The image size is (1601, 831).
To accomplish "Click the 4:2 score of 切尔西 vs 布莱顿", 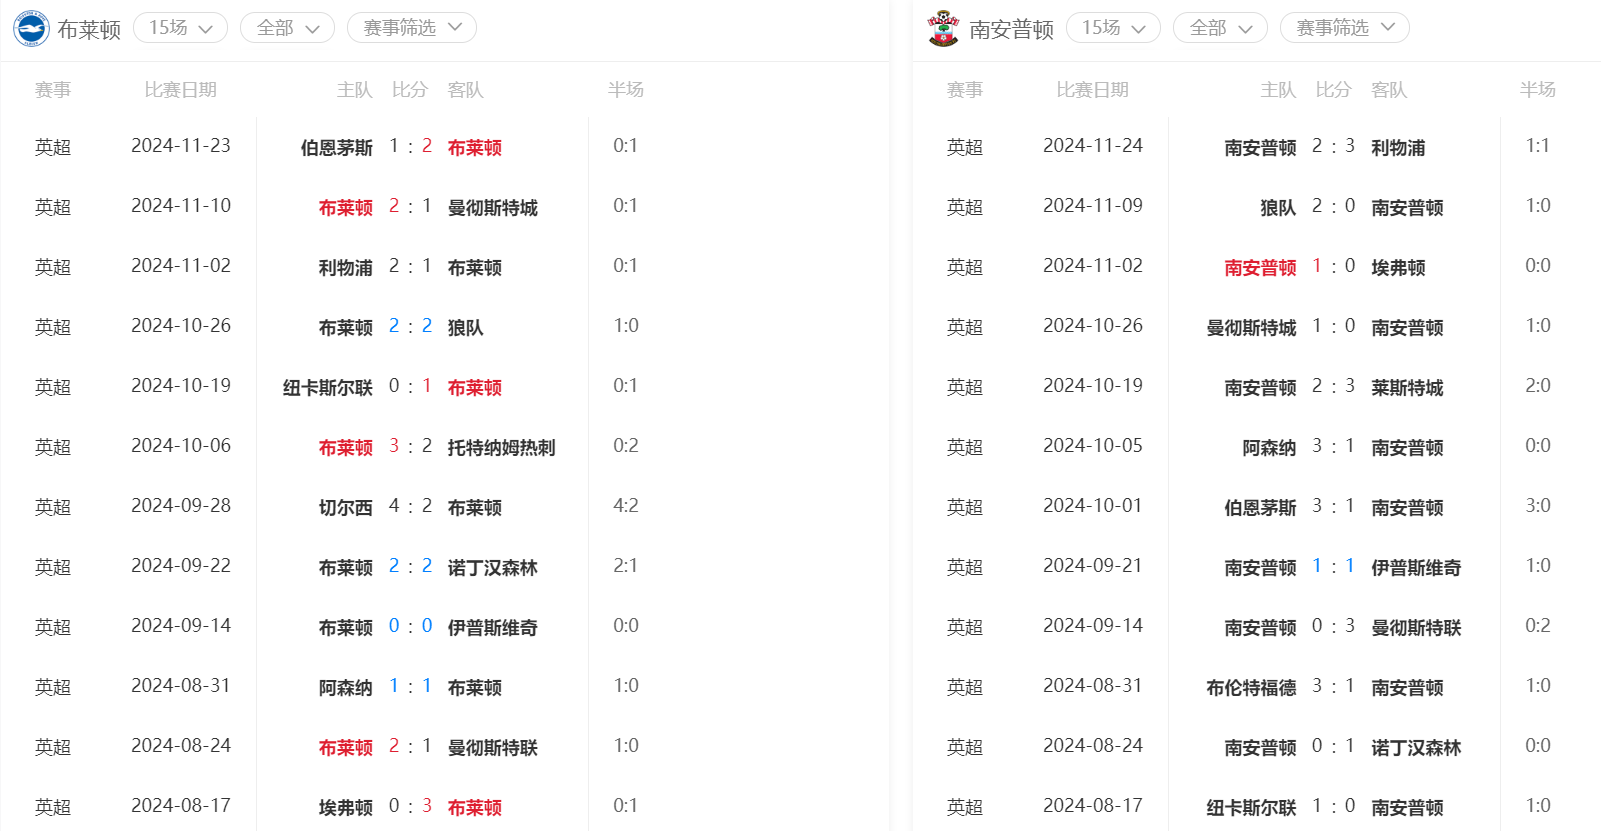I will point(410,506).
